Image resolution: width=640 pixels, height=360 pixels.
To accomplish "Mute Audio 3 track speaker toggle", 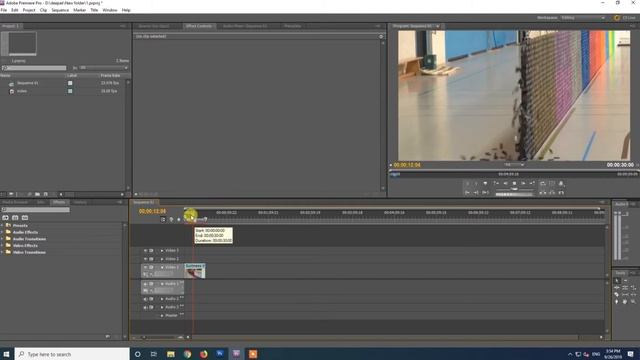I will [145, 307].
